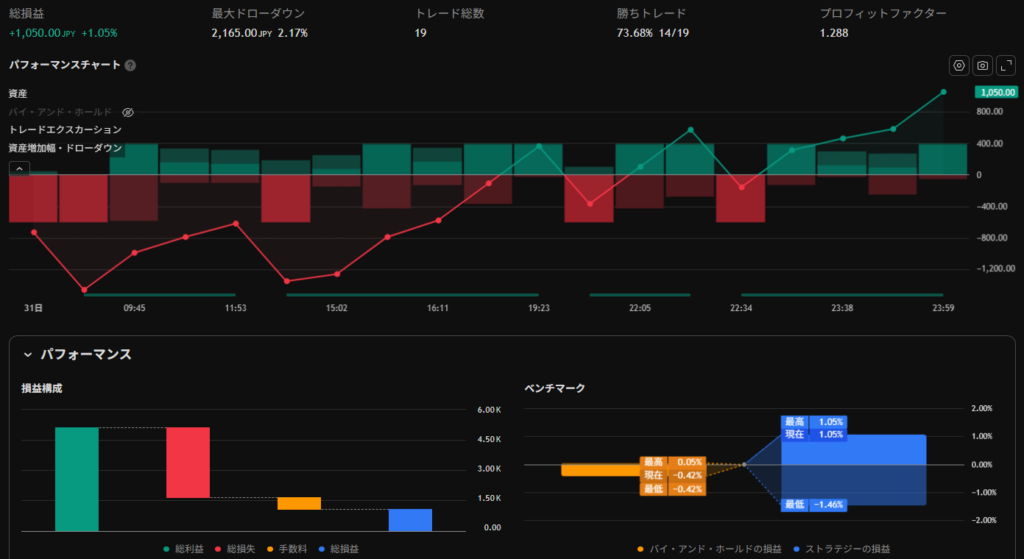The width and height of the screenshot is (1024, 559).
Task: Click the green 総利益 legend dot
Action: coord(166,549)
